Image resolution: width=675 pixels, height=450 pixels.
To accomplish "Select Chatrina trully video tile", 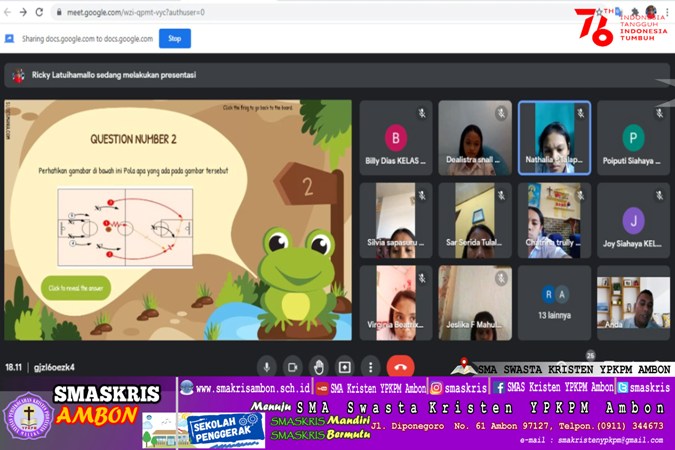I will pyautogui.click(x=554, y=220).
